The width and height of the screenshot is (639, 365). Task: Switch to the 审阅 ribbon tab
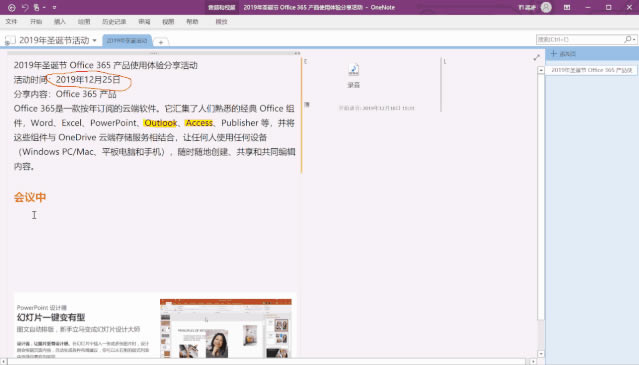[144, 22]
